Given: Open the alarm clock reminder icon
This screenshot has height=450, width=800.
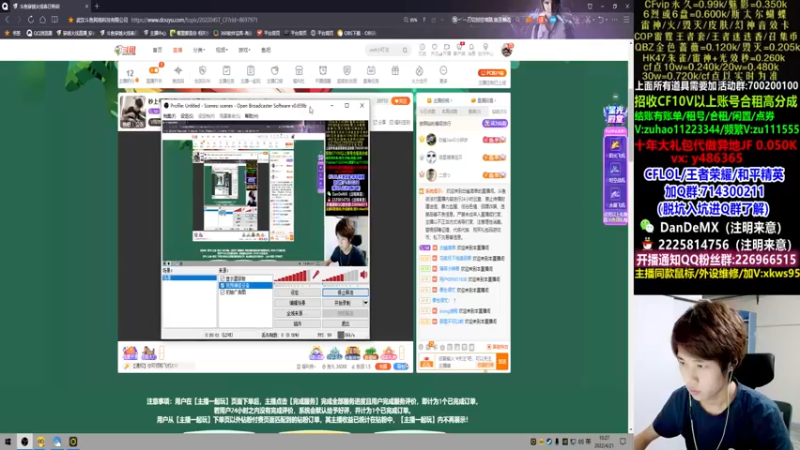Looking at the screenshot, I should (323, 70).
